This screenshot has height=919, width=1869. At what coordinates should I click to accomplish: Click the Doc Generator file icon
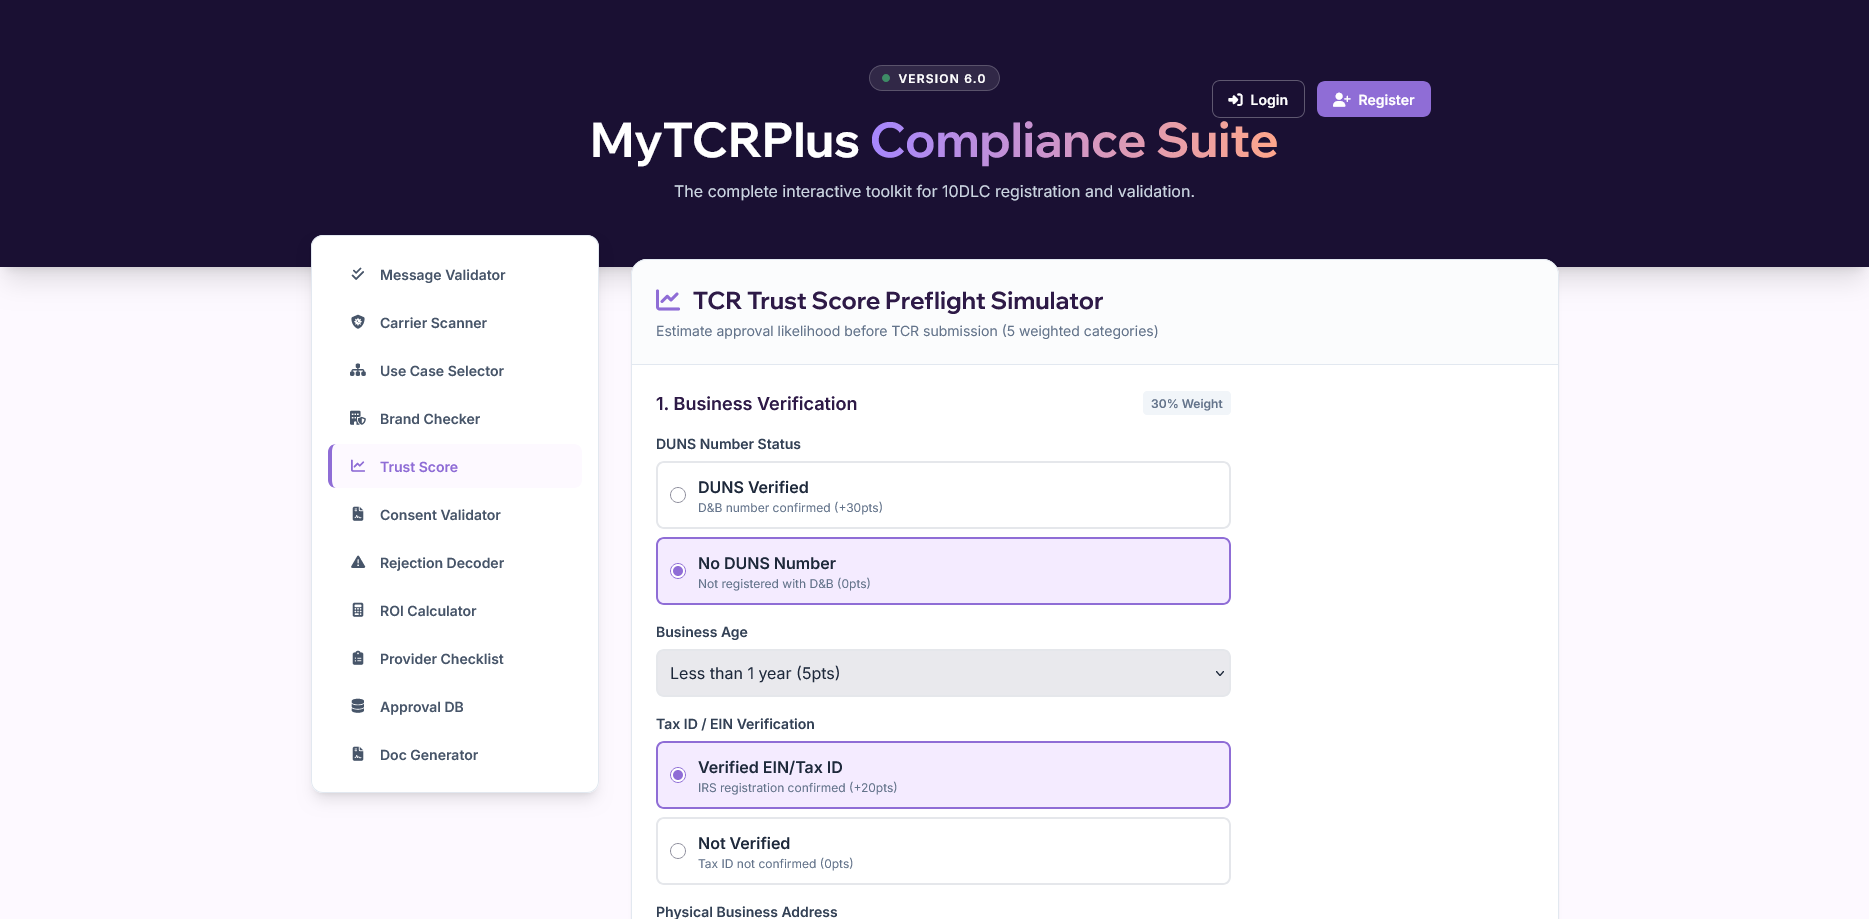click(357, 754)
